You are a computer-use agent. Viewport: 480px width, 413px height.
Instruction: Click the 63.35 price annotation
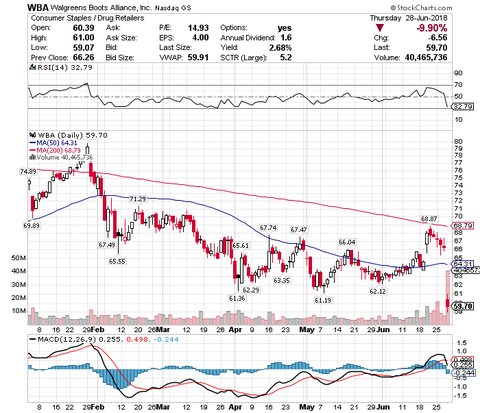click(x=282, y=281)
